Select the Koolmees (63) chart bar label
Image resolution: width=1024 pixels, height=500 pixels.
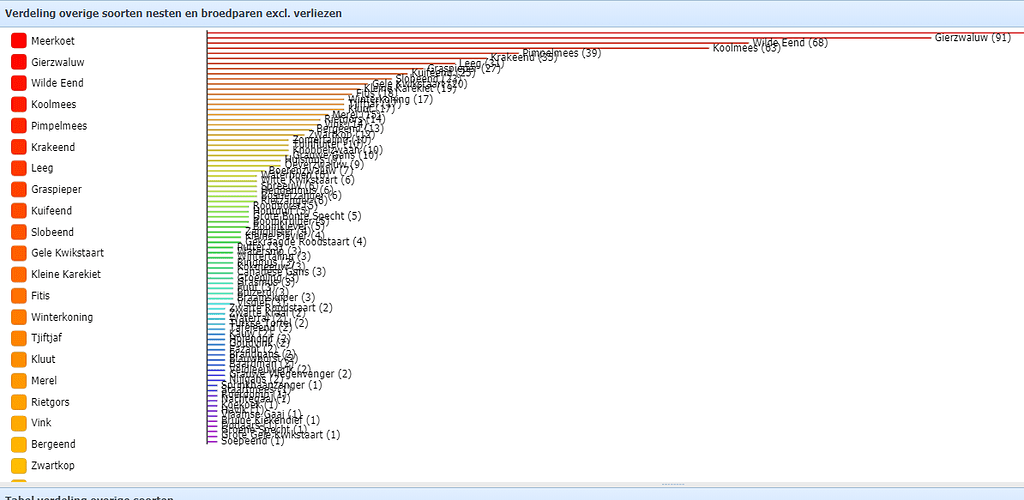pyautogui.click(x=746, y=48)
